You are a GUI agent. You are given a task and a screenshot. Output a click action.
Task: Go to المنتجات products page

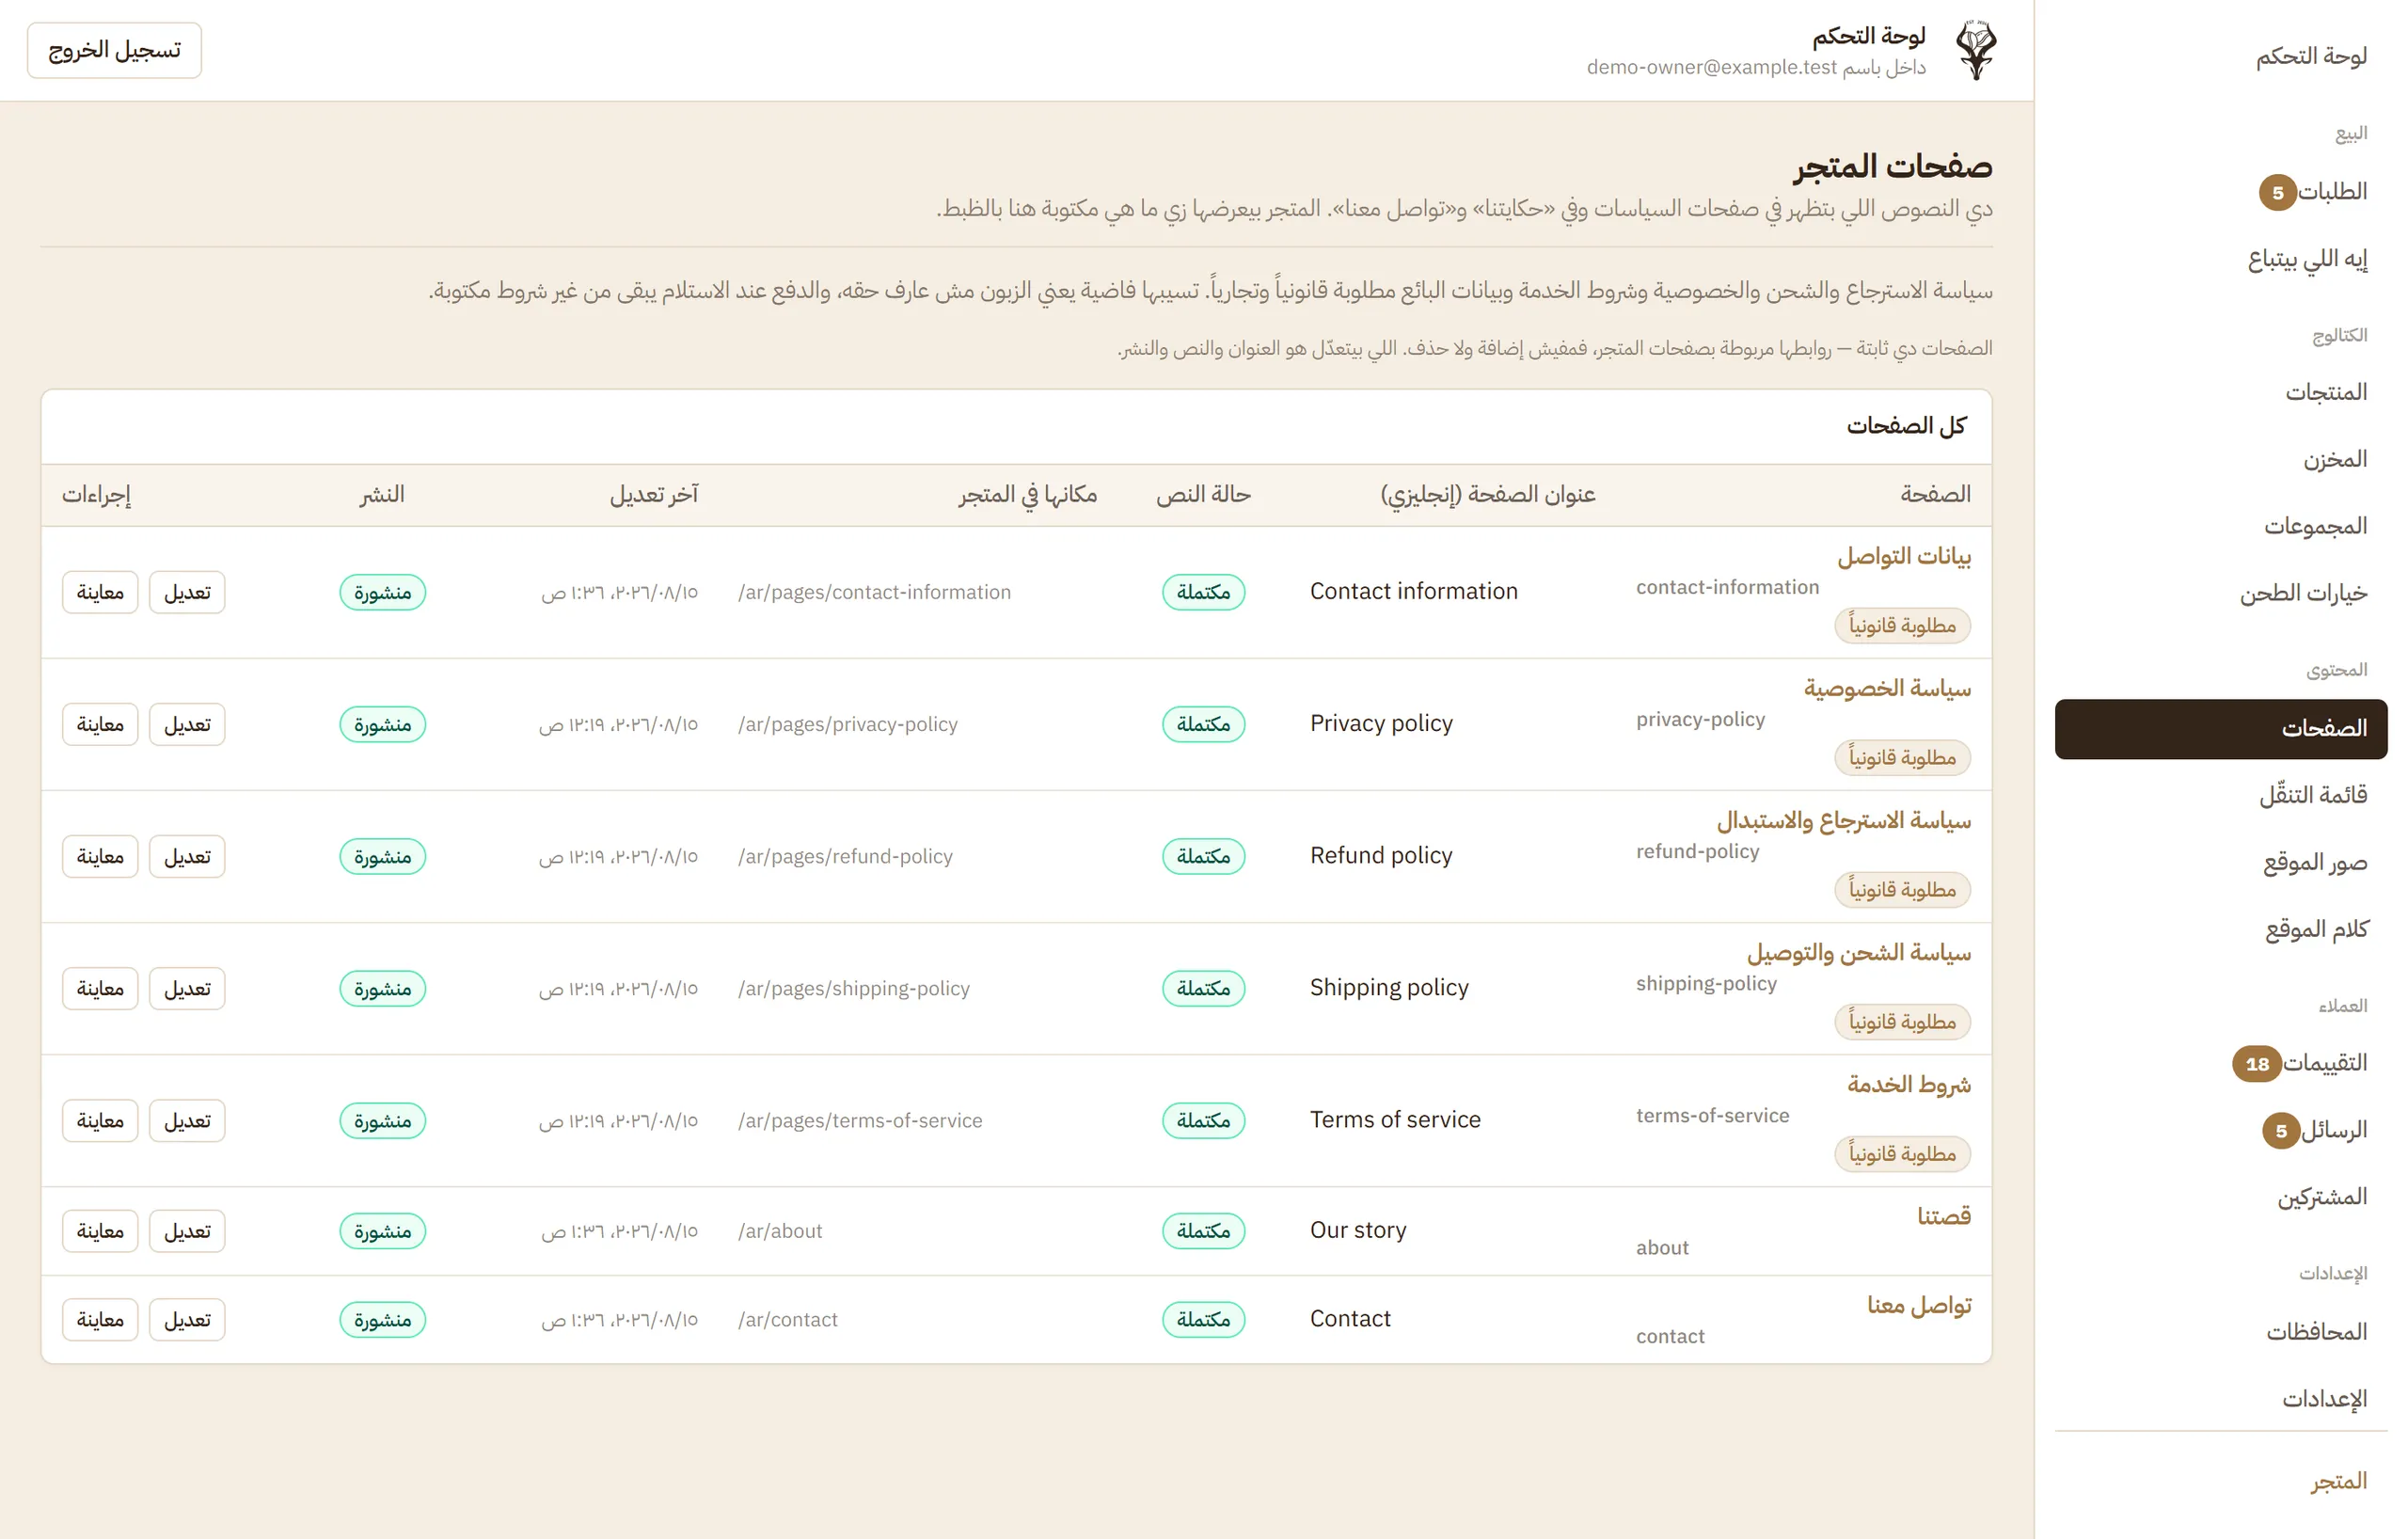click(2326, 392)
